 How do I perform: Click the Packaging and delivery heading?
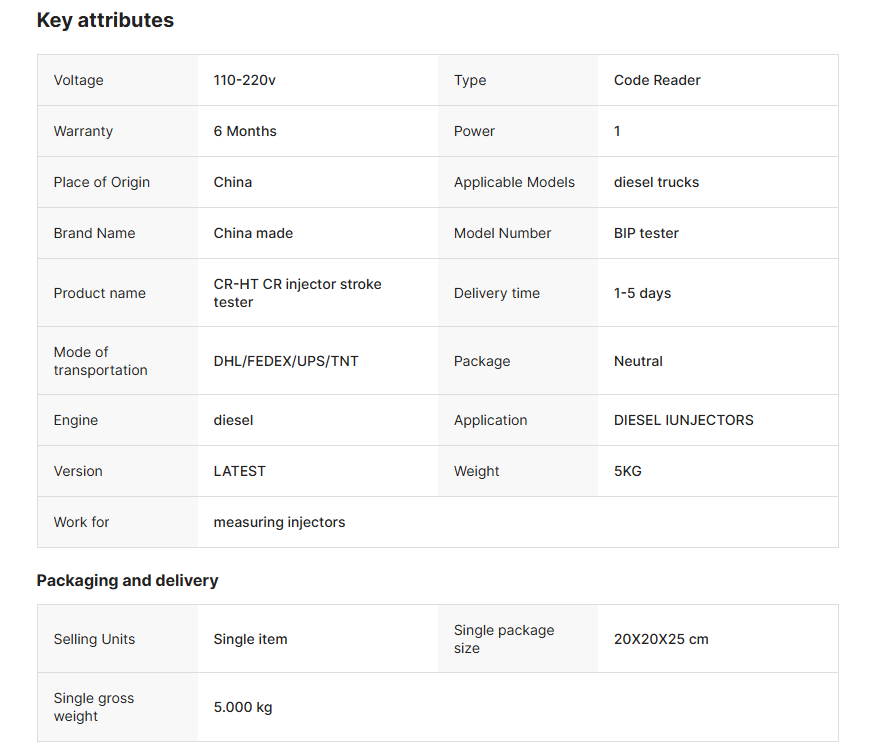tap(127, 580)
